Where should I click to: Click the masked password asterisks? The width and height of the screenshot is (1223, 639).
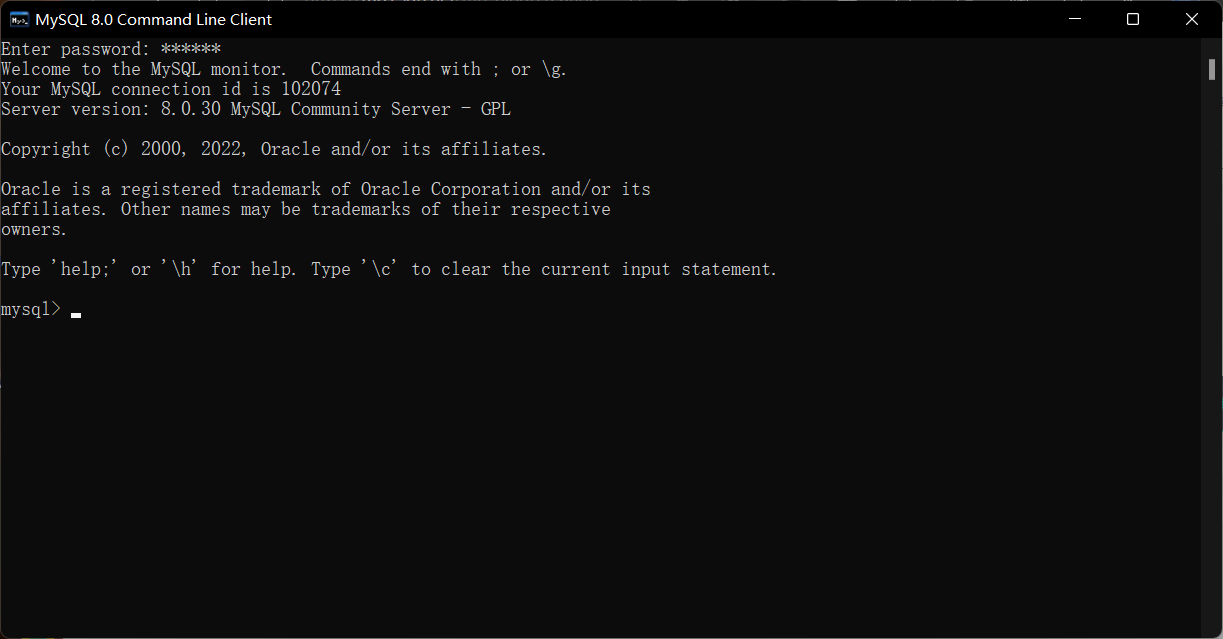[190, 49]
